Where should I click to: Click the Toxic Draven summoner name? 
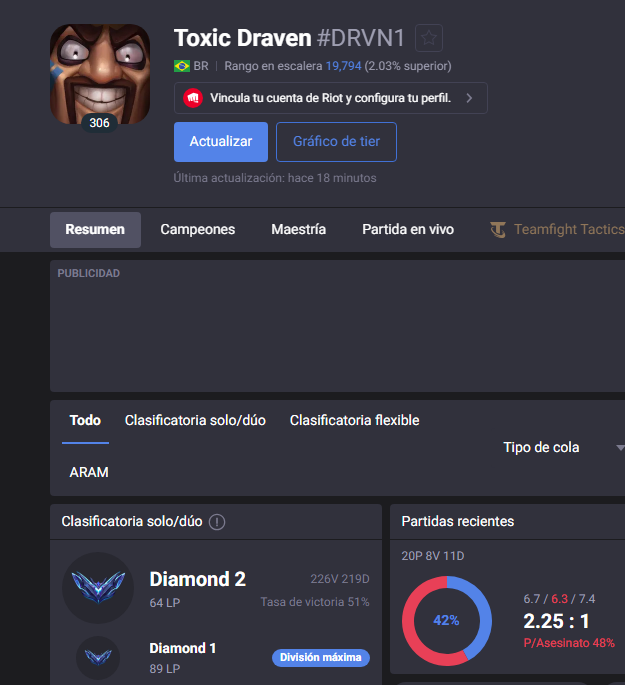242,38
